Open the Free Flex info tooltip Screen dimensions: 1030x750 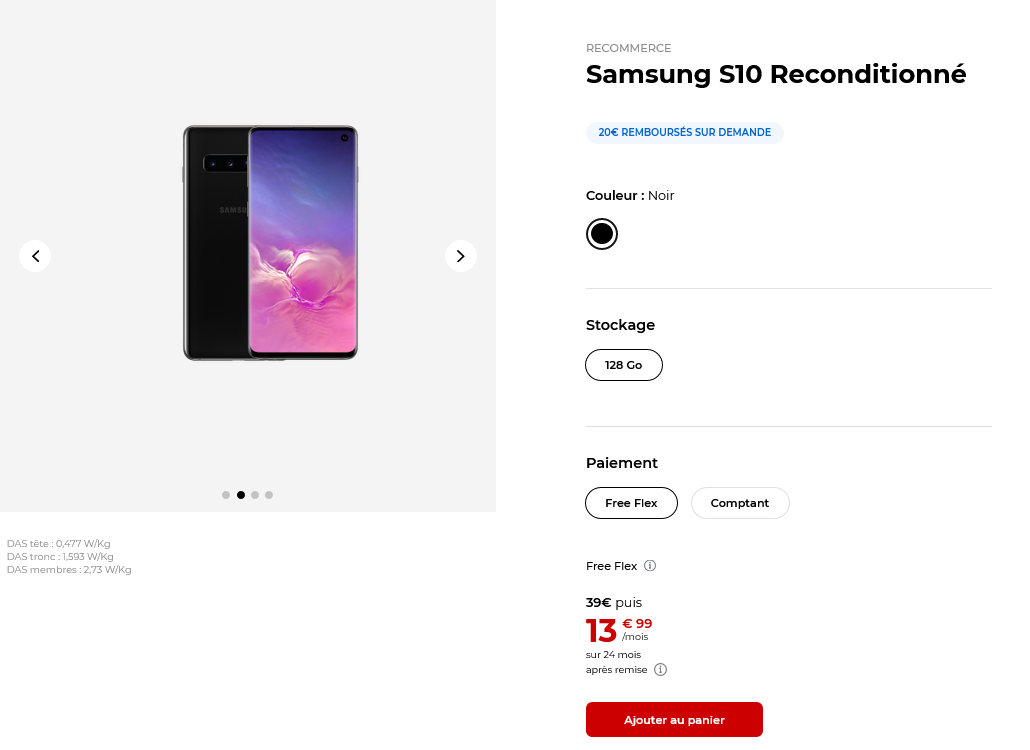[650, 566]
